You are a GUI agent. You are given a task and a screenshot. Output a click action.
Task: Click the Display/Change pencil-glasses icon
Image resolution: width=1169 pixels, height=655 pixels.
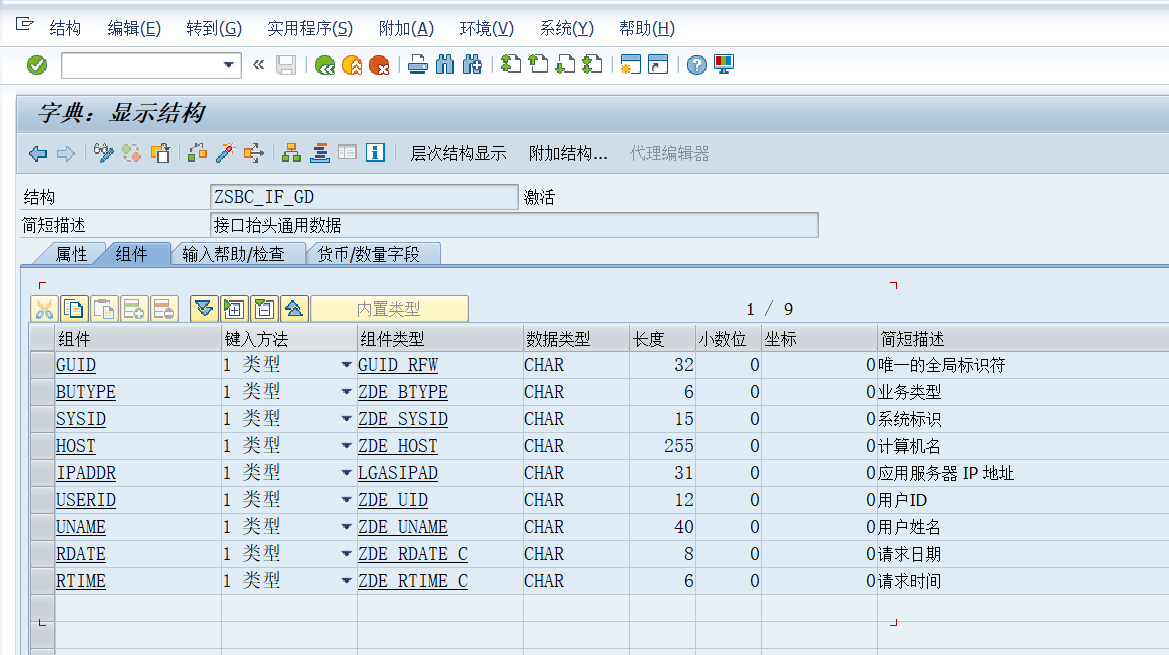tap(104, 154)
